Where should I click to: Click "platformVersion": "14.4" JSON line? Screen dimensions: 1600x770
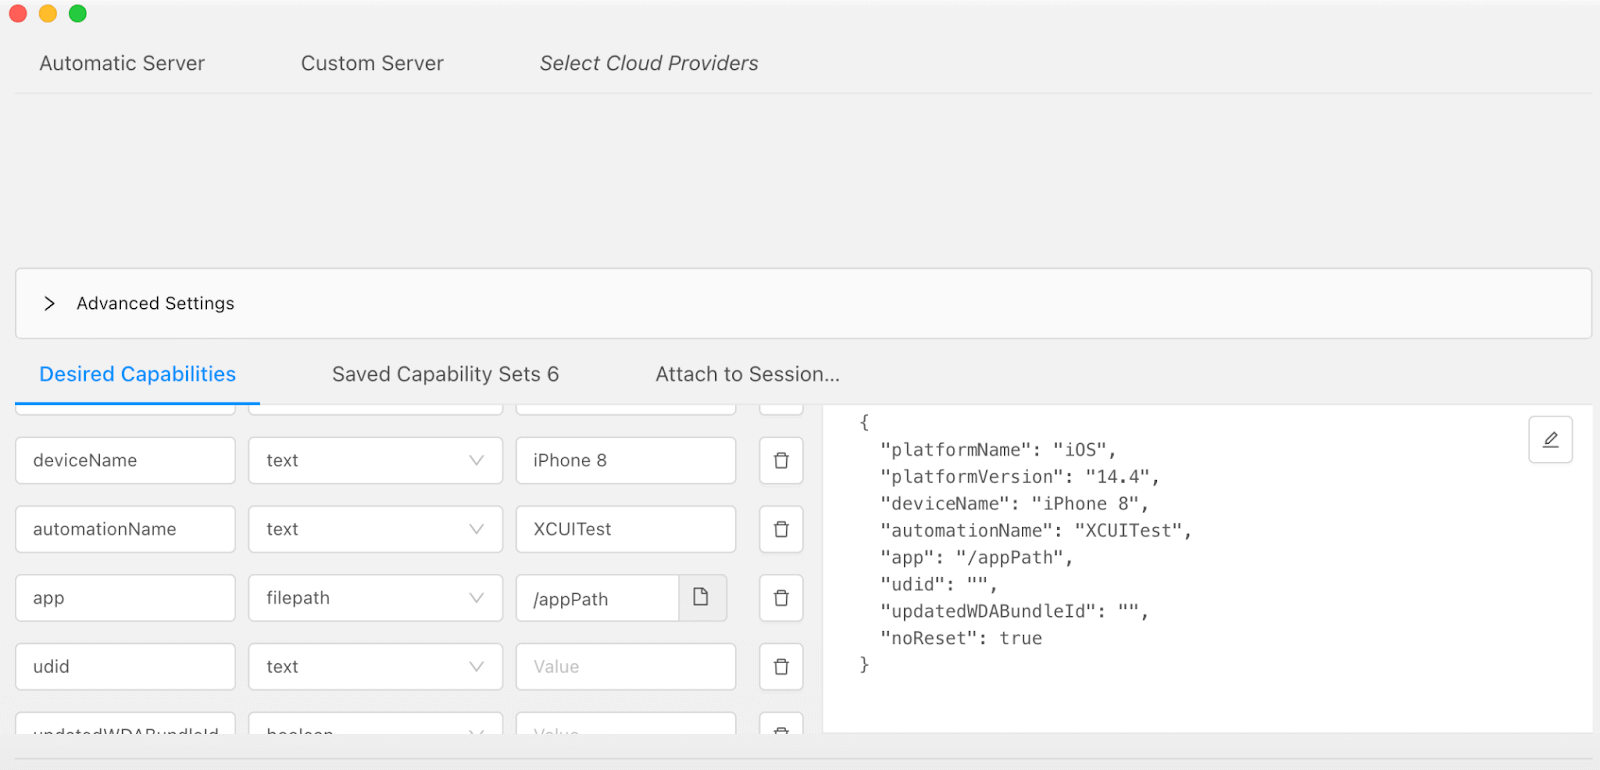pyautogui.click(x=1019, y=477)
